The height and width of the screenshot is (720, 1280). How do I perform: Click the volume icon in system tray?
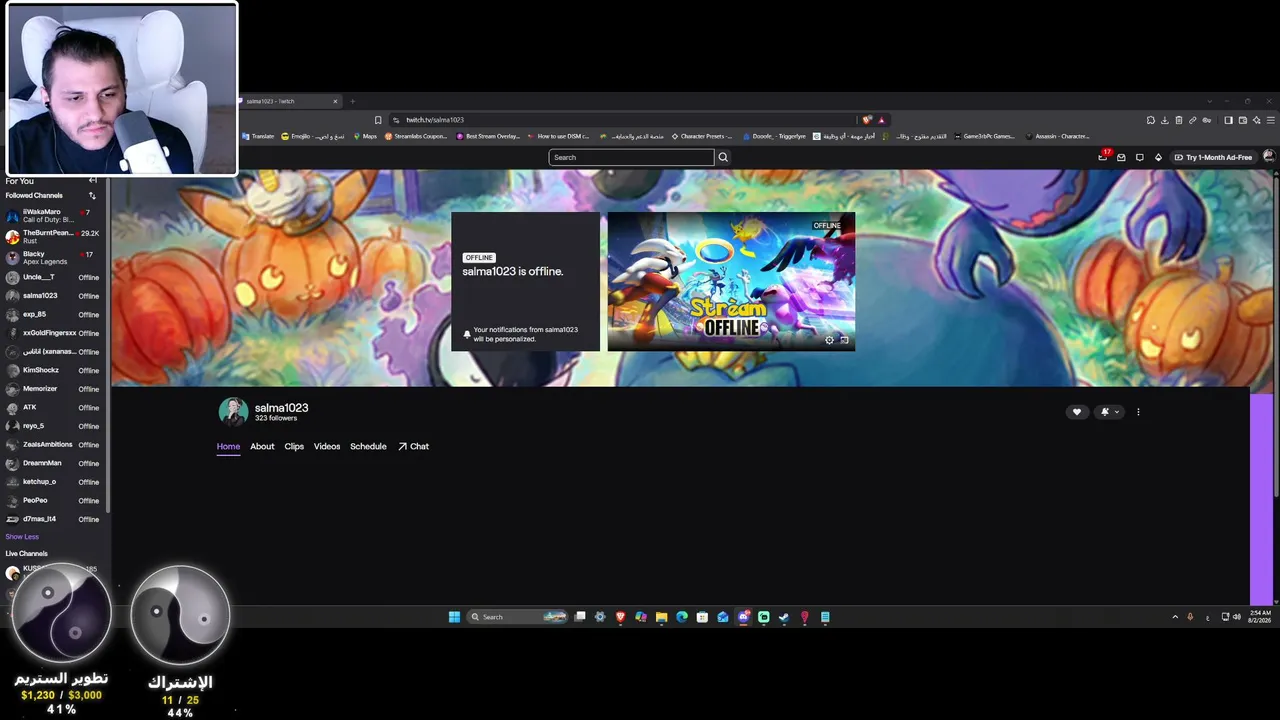click(1237, 617)
